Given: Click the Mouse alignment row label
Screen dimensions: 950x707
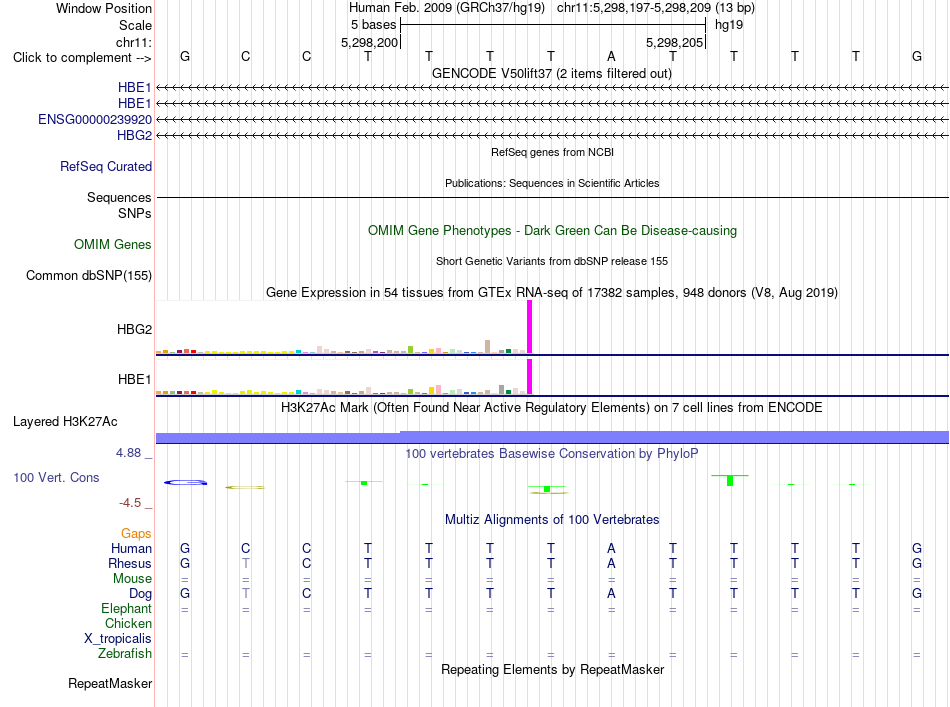Looking at the screenshot, I should 132,579.
